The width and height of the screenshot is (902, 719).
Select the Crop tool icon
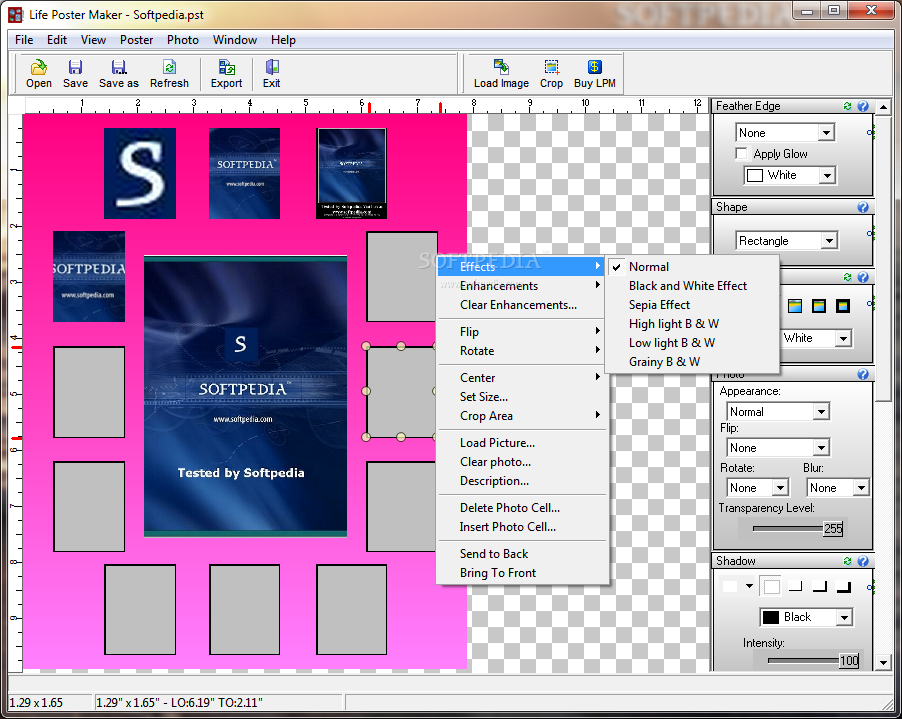[x=551, y=74]
